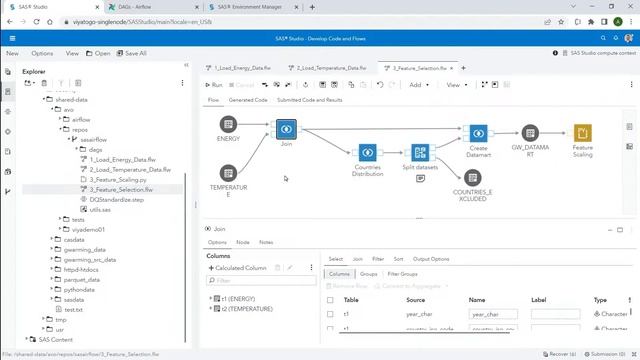Open the Output Options tab
Viewport: 640px width, 360px height.
[431, 259]
